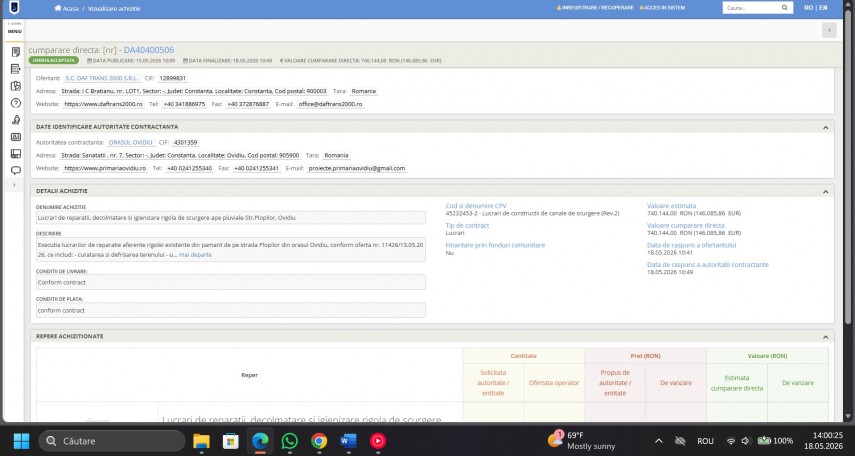Open File Explorer from taskbar
The height and width of the screenshot is (456, 855).
pyautogui.click(x=201, y=441)
